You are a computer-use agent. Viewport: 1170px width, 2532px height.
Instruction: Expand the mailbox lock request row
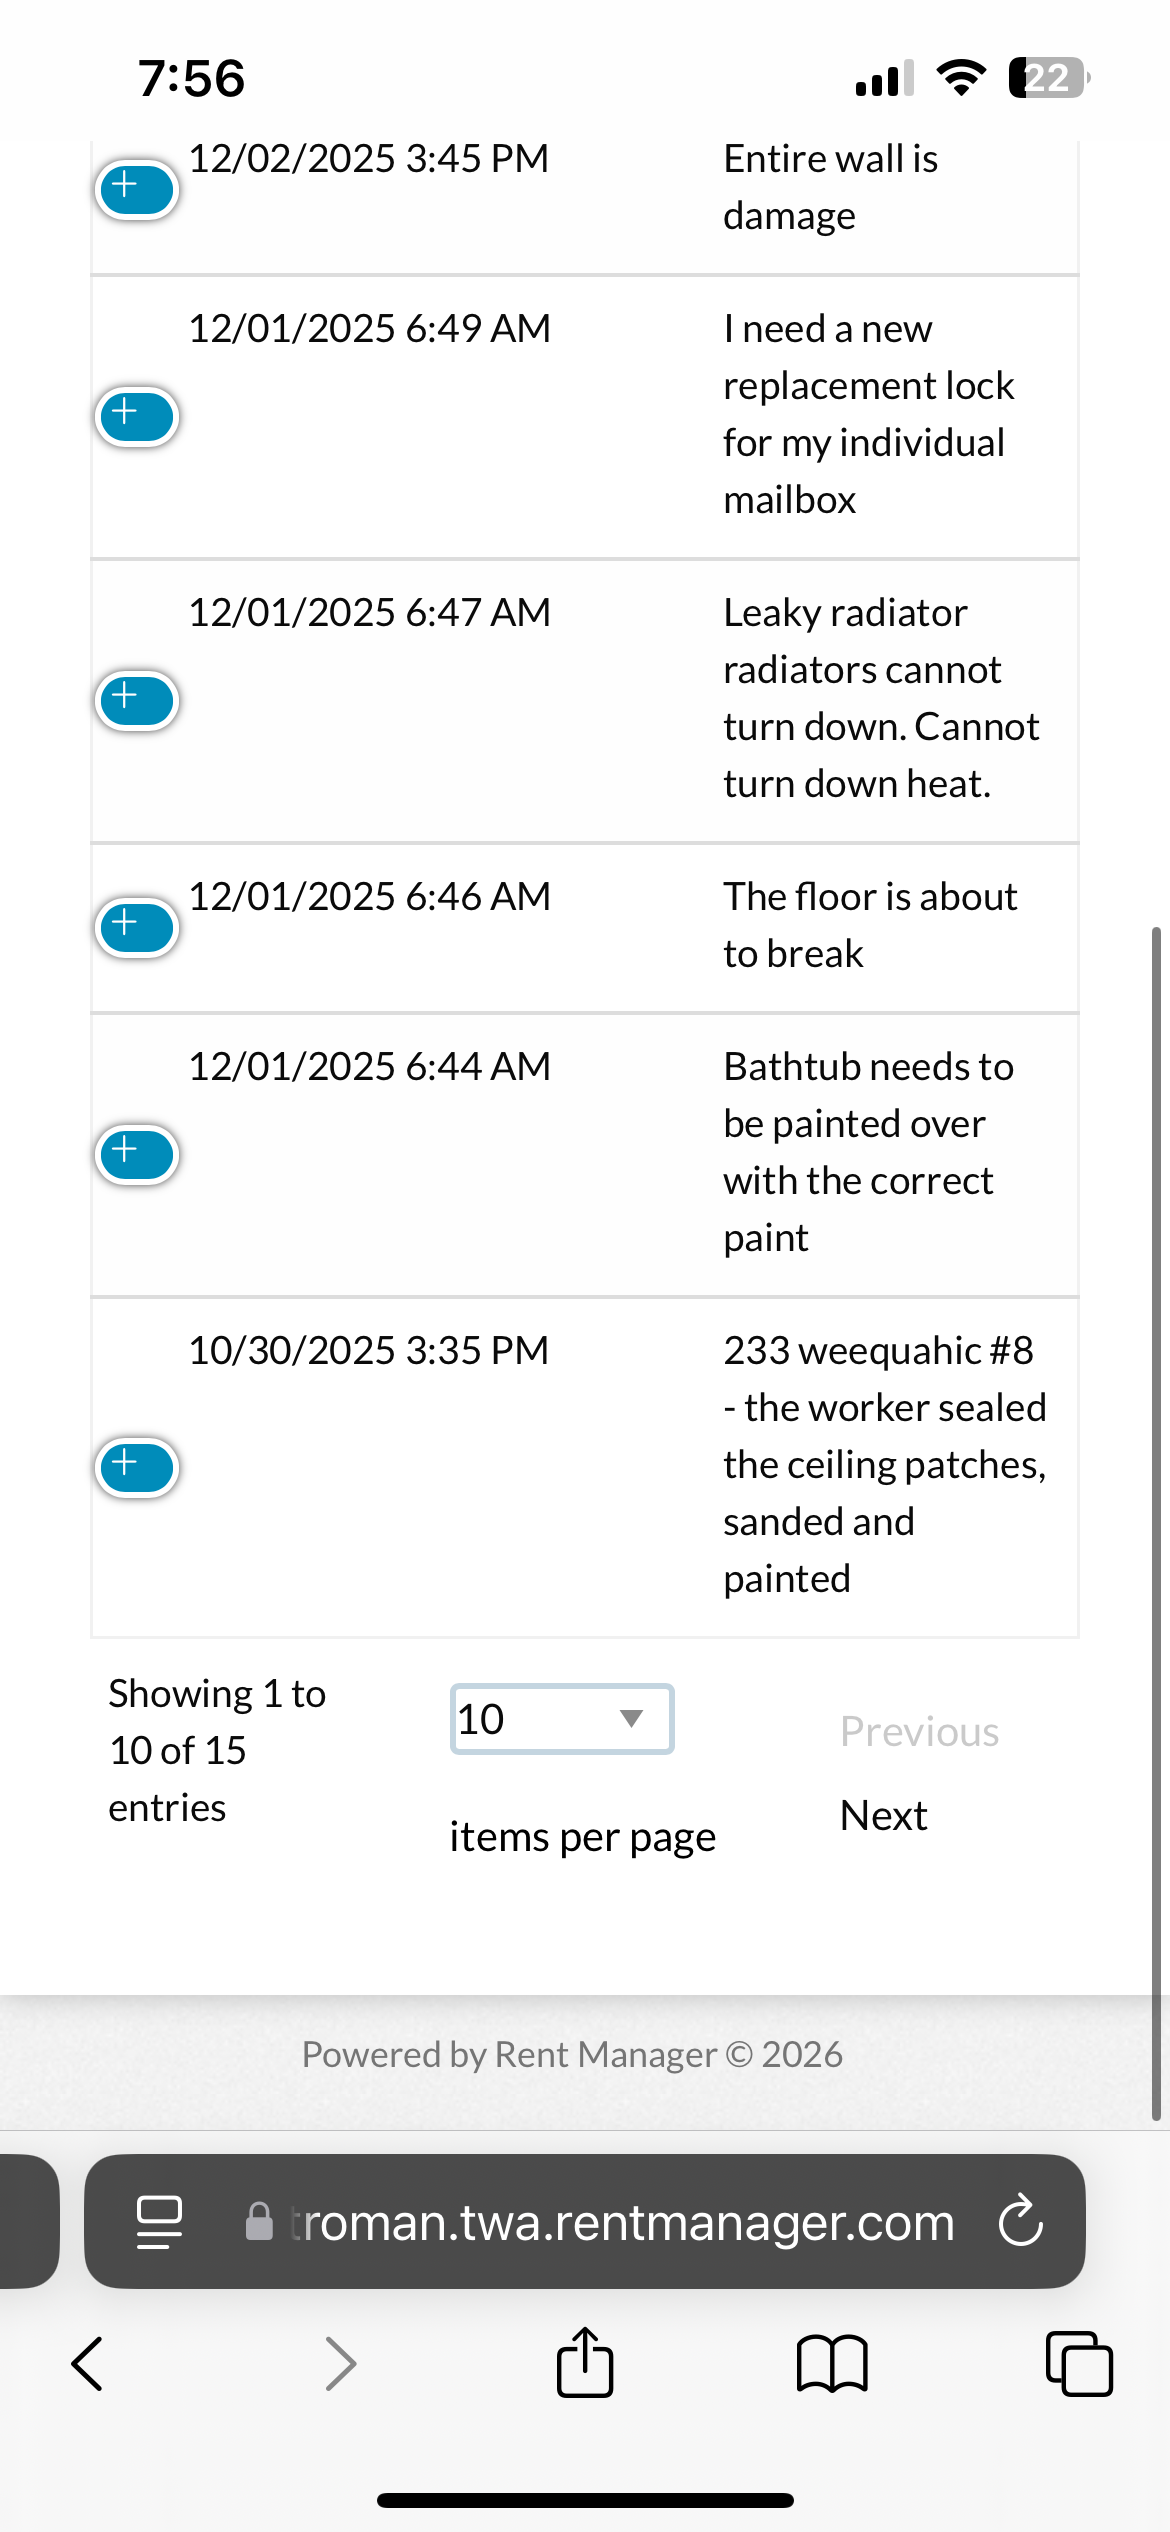pyautogui.click(x=137, y=416)
